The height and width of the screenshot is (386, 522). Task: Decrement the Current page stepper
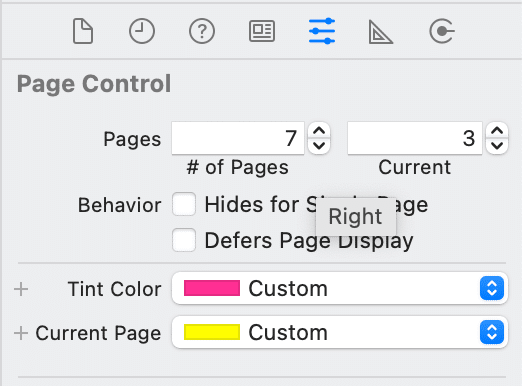pyautogui.click(x=497, y=146)
